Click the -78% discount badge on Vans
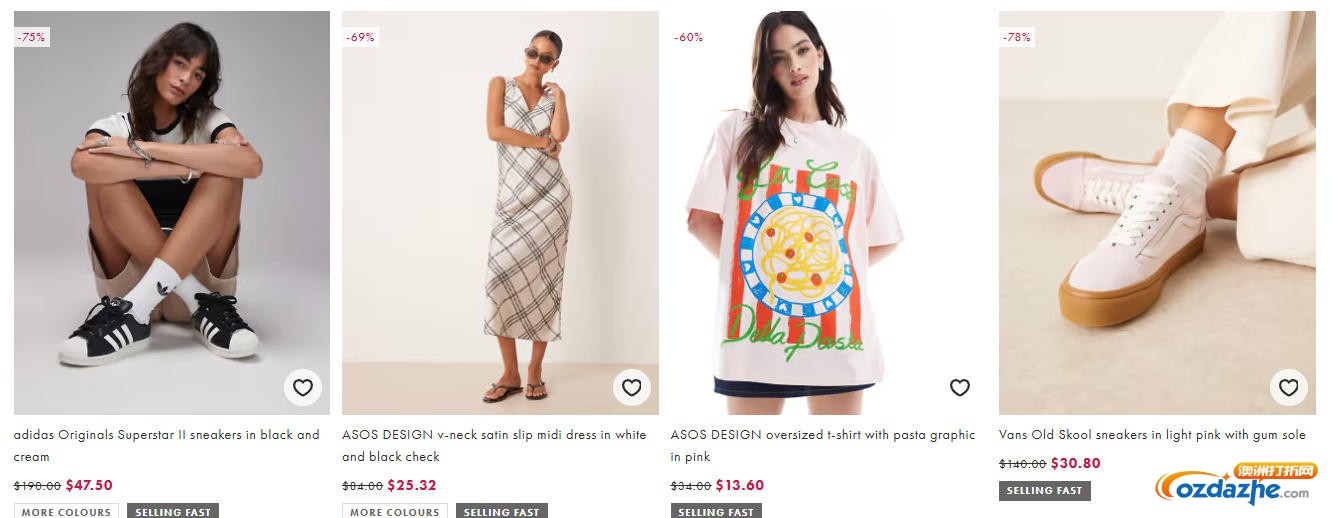Viewport: 1340px width, 518px height. [x=1017, y=37]
